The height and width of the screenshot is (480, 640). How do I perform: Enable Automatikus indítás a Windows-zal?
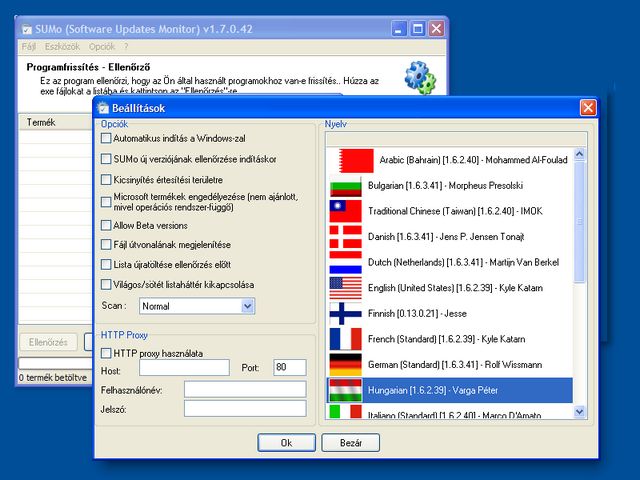[x=106, y=138]
